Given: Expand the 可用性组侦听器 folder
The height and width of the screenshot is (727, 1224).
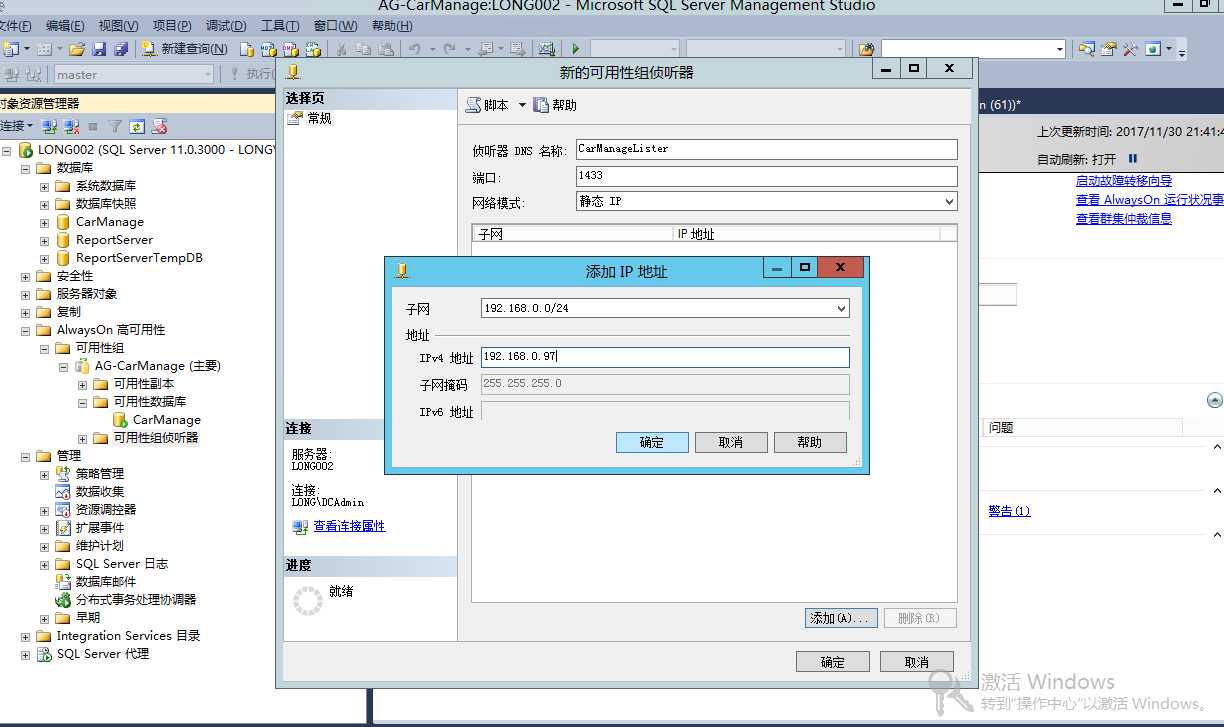Looking at the screenshot, I should tap(82, 438).
